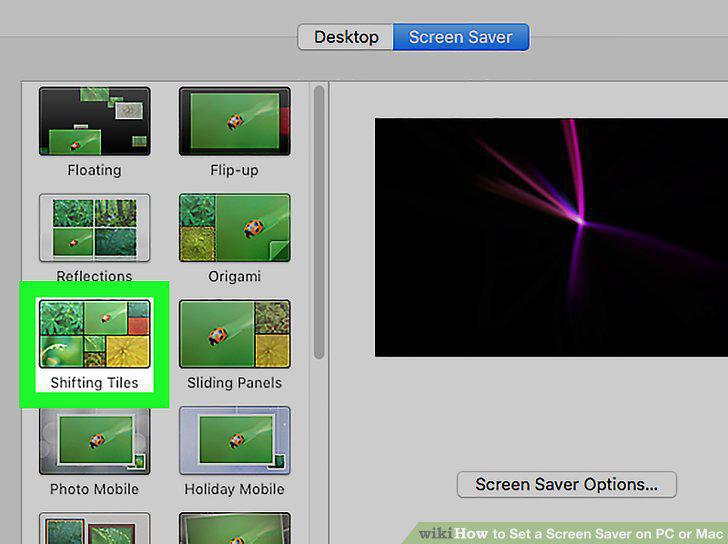Choose the Floating screen saver thumbnail
Screen dimensions: 728x544
(x=95, y=121)
